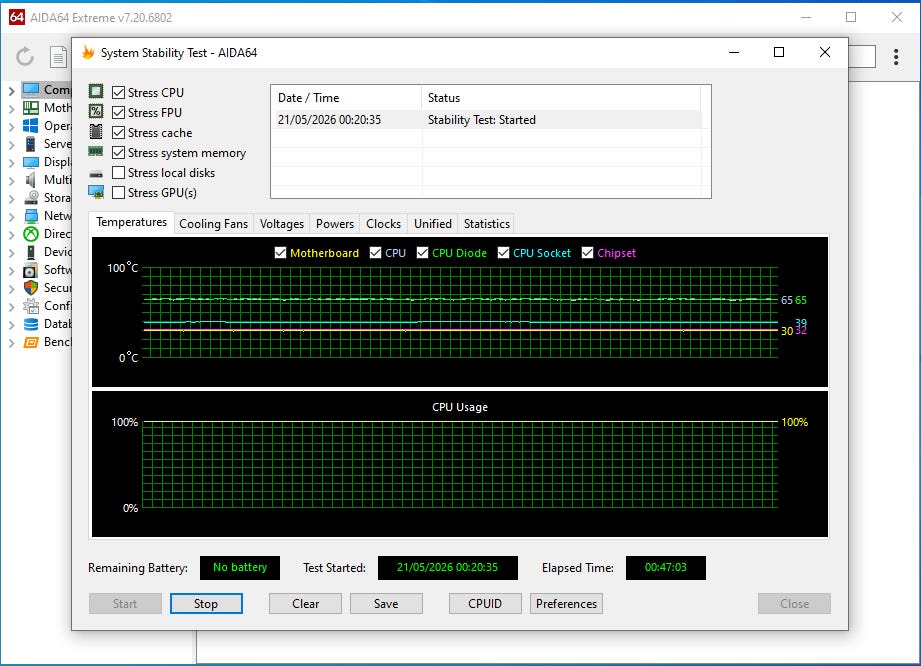Screen dimensions: 921x666
Task: Switch to the Statistics tab
Action: point(486,224)
